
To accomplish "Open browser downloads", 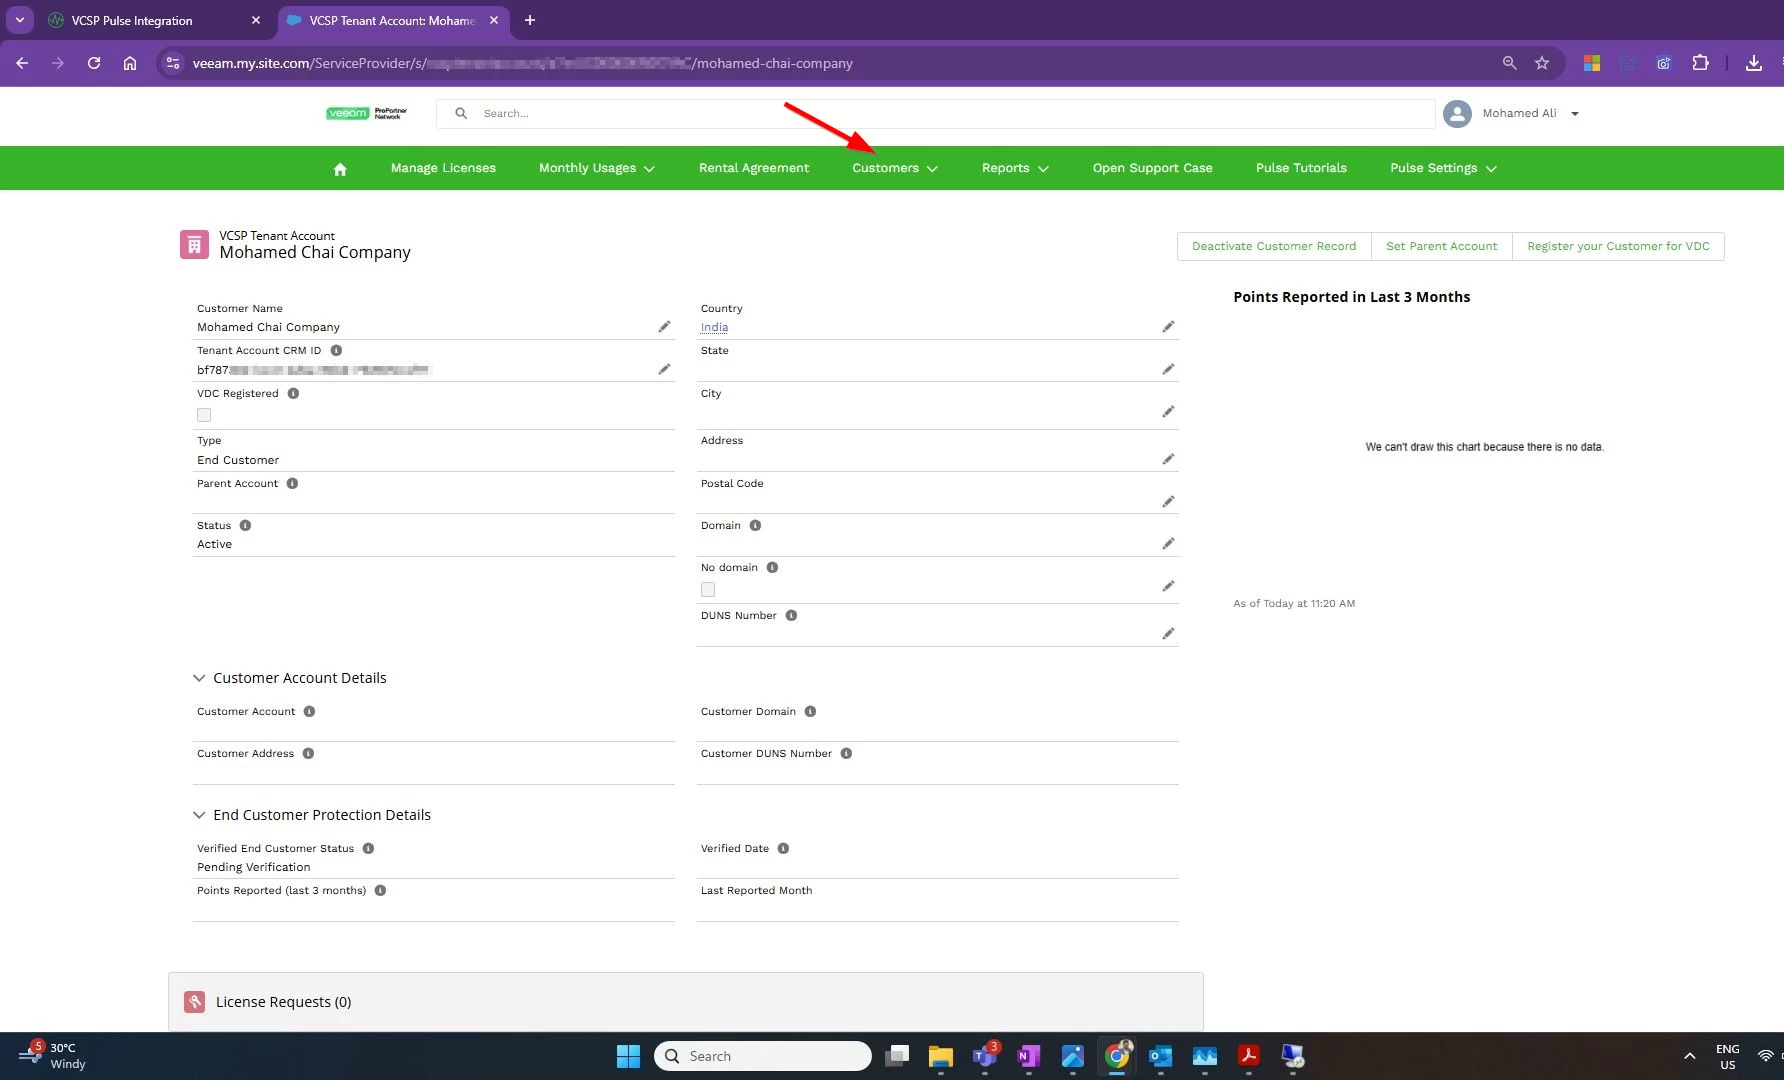I will click(x=1753, y=63).
